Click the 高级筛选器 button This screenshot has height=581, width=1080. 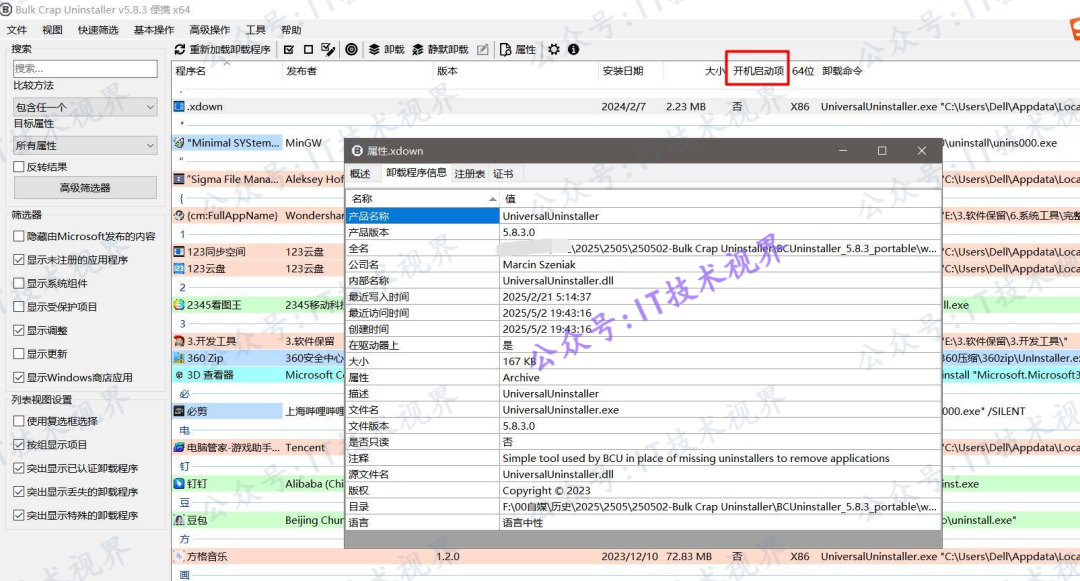[85, 187]
